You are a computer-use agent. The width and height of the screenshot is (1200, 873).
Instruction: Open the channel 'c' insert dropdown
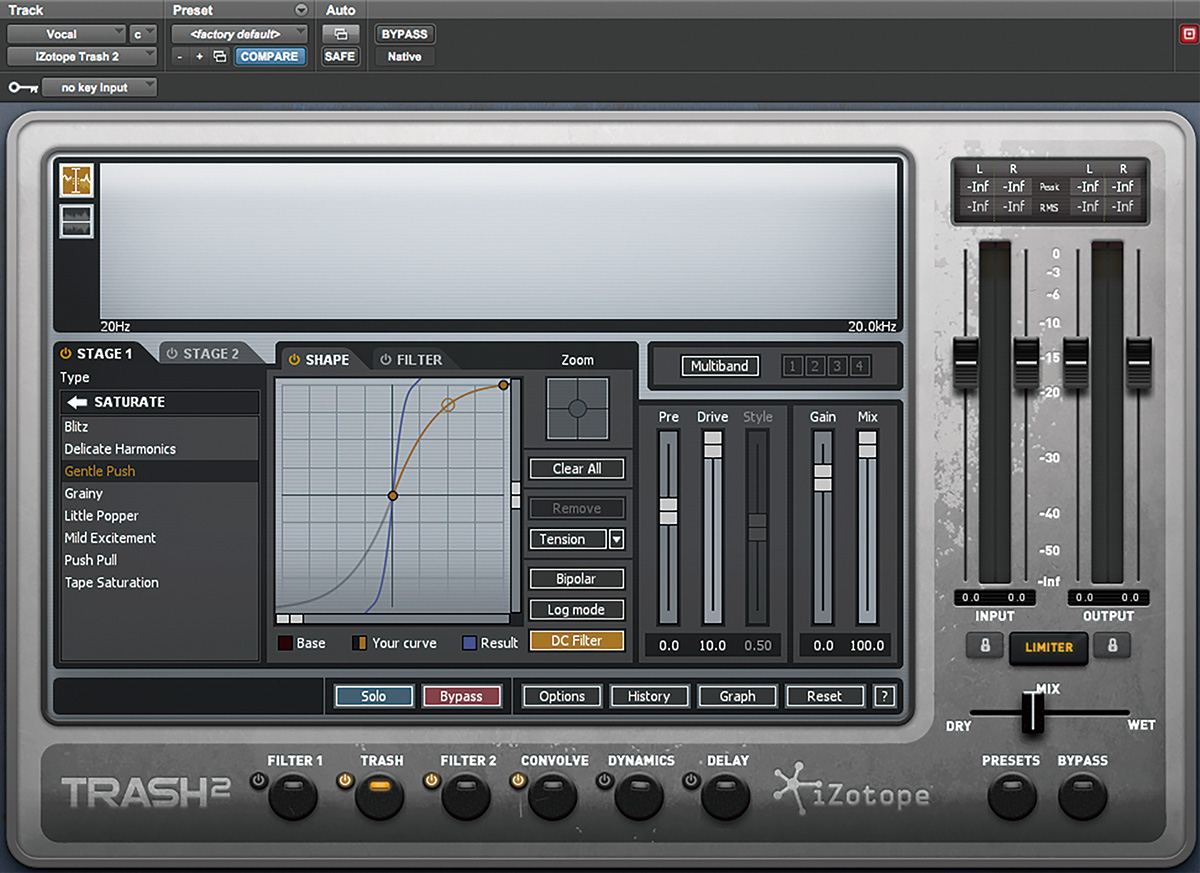pos(144,34)
